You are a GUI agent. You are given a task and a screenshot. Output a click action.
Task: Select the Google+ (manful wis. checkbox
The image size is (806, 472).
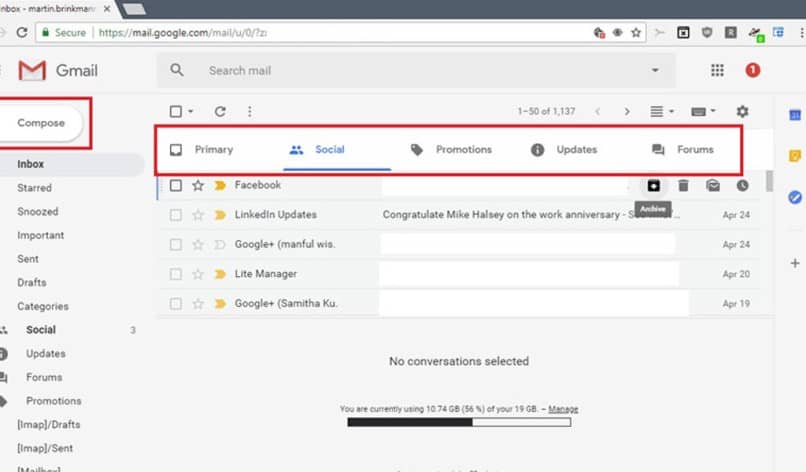tap(176, 245)
